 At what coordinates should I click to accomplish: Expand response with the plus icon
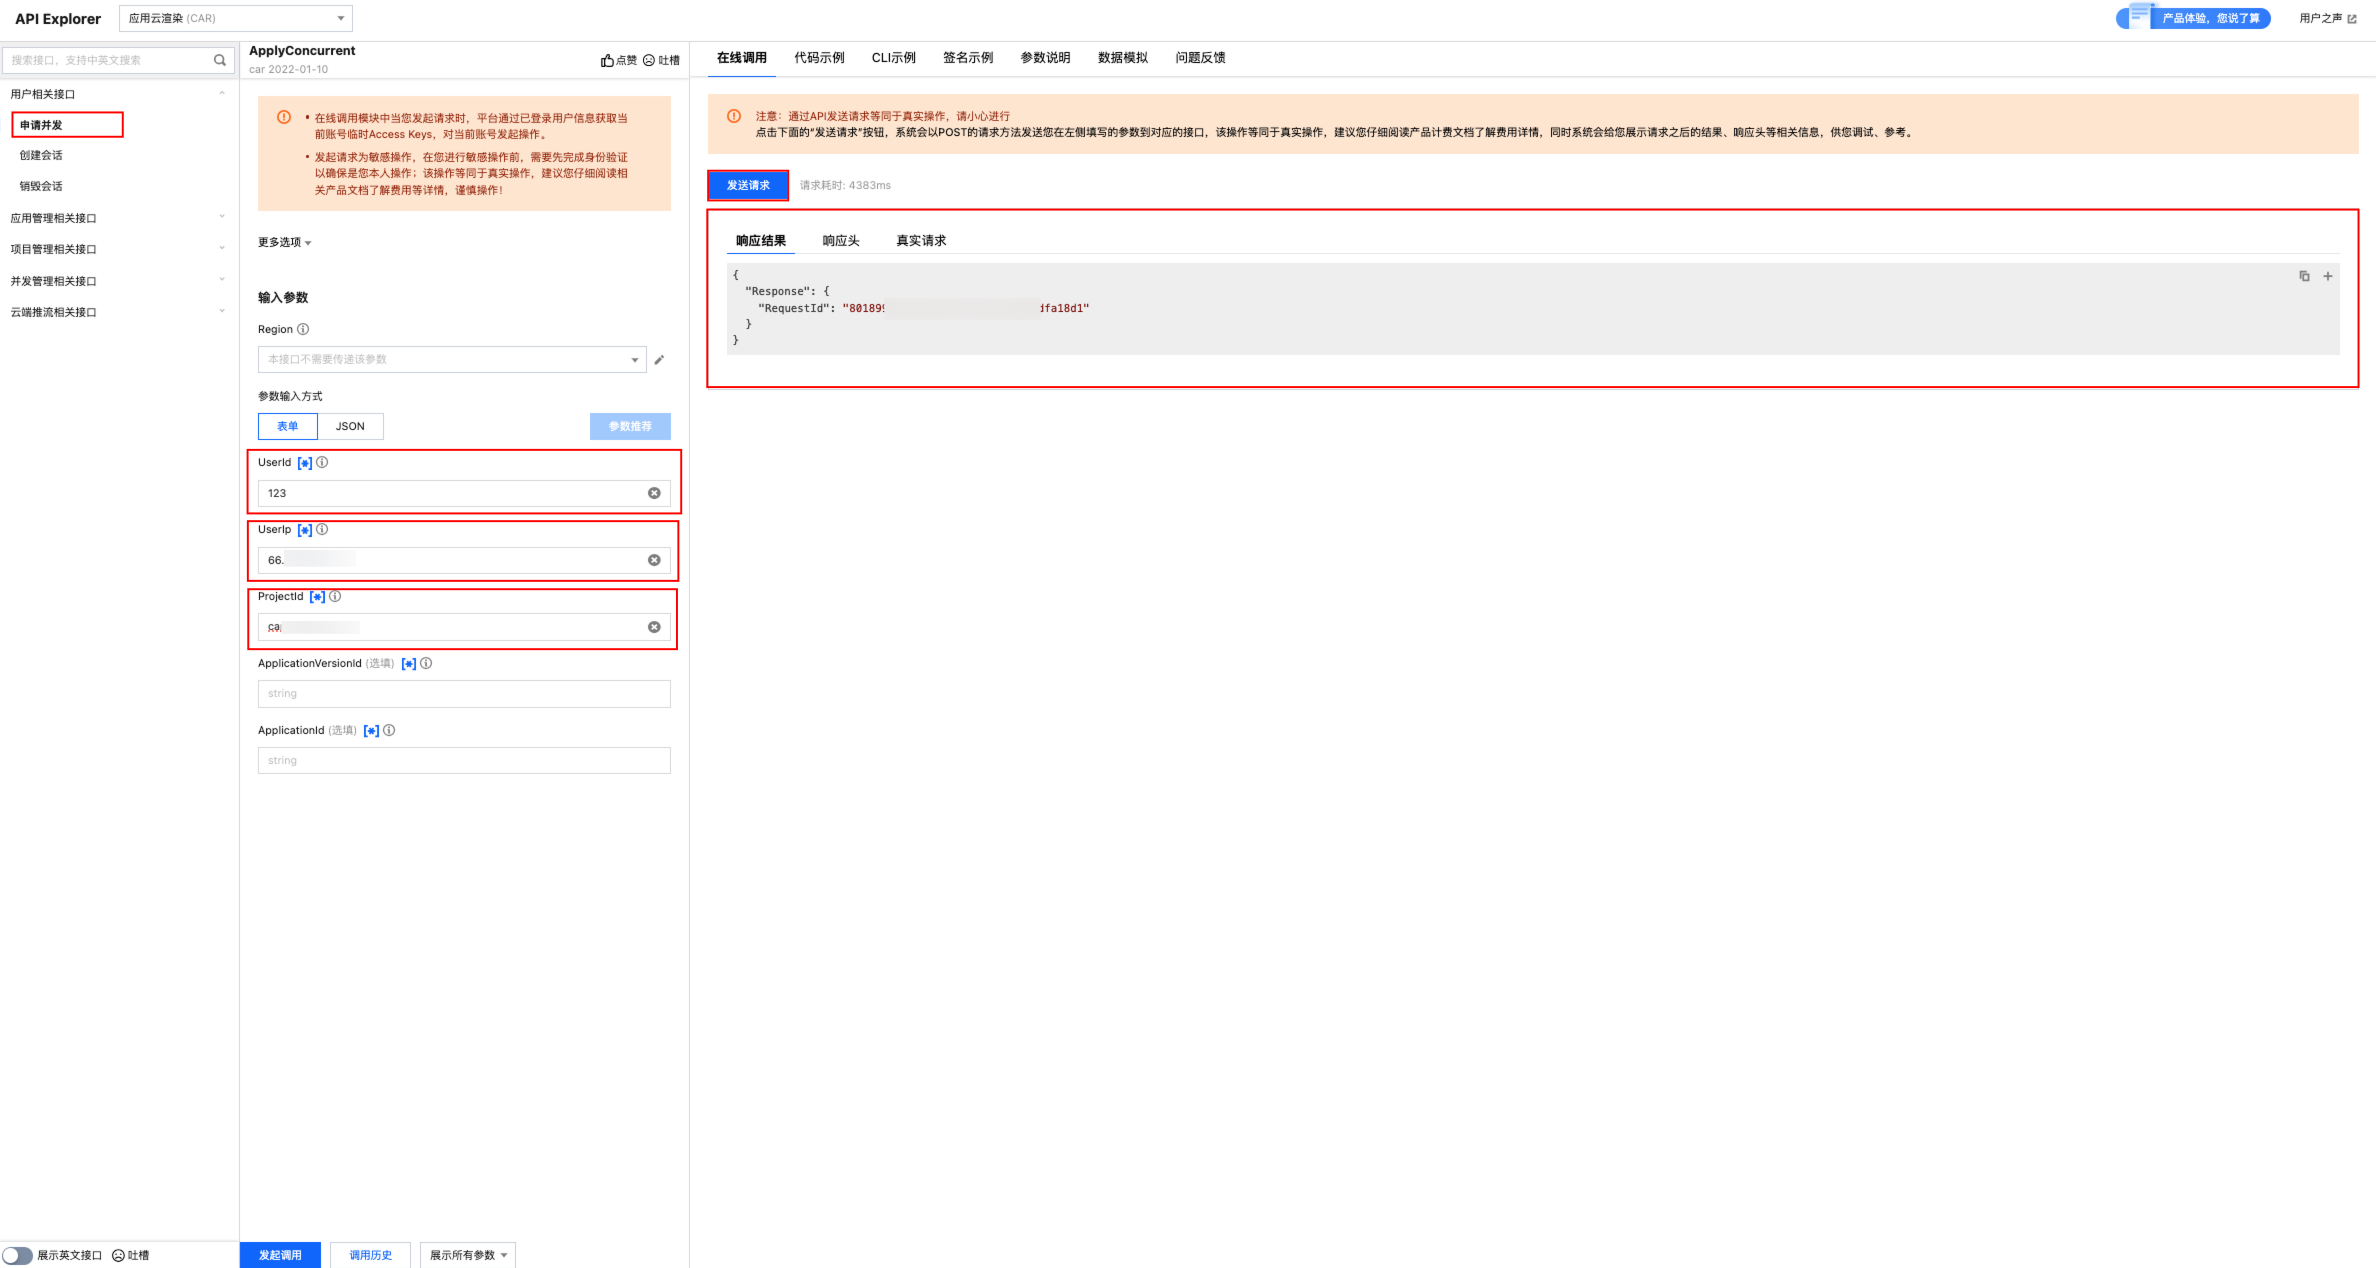pos(2328,276)
